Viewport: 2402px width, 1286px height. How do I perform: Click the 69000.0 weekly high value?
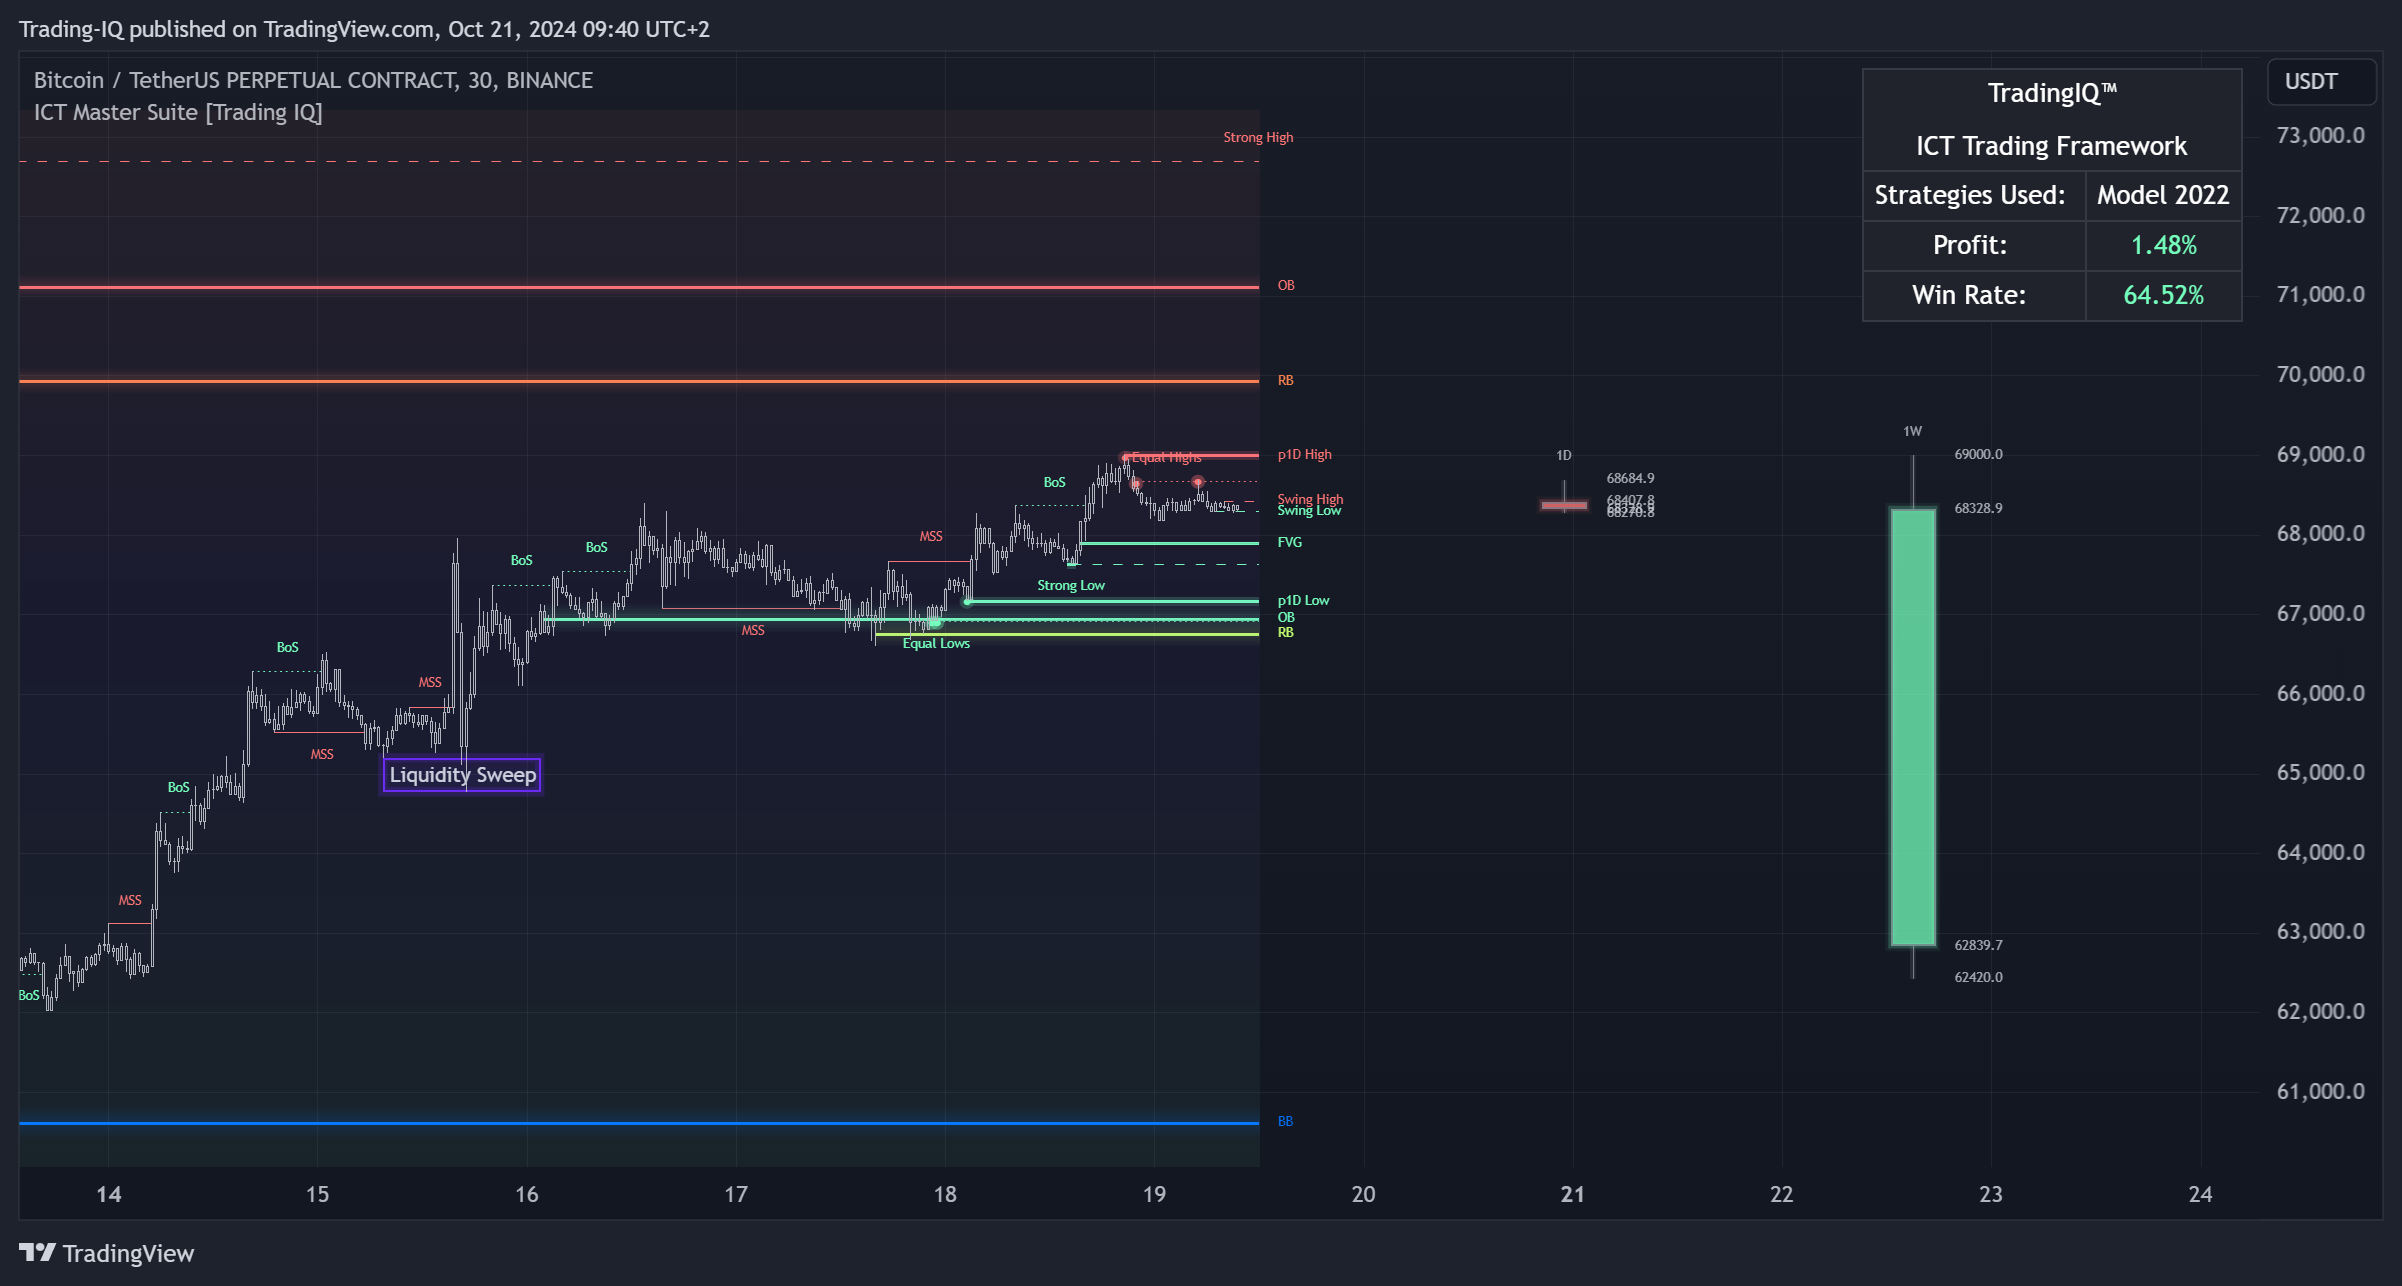point(1978,454)
